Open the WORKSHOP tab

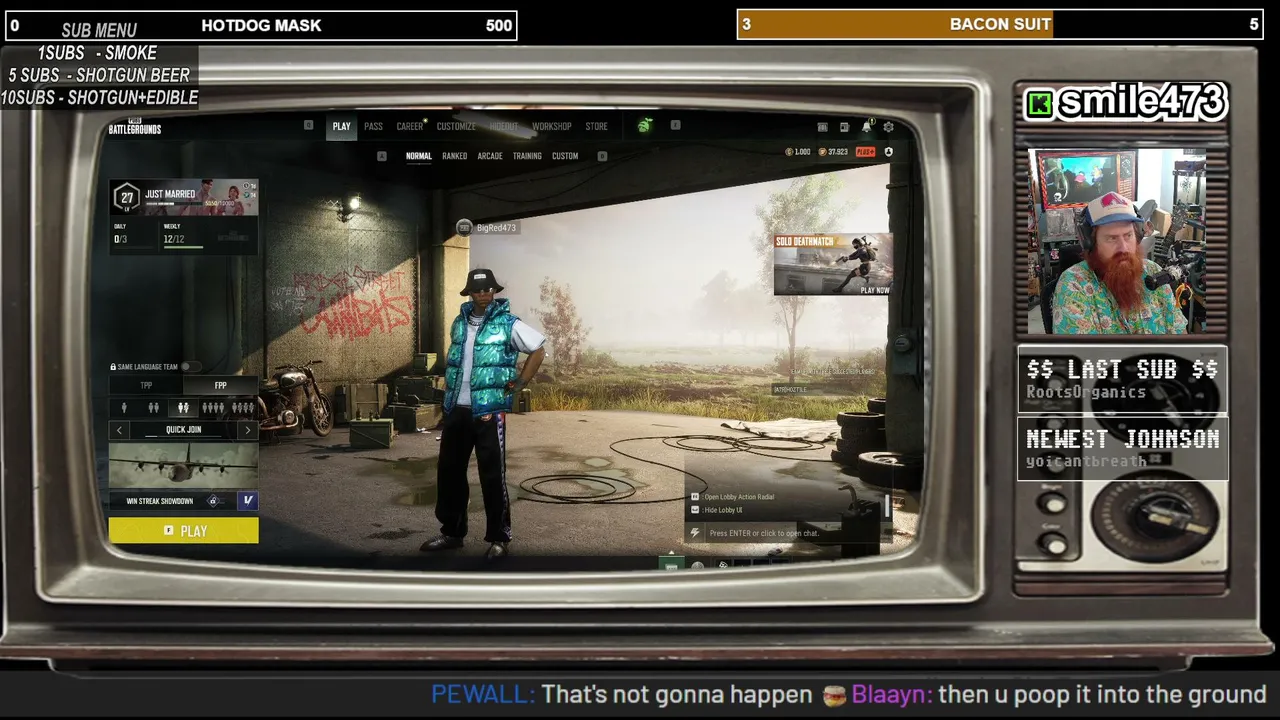click(551, 127)
